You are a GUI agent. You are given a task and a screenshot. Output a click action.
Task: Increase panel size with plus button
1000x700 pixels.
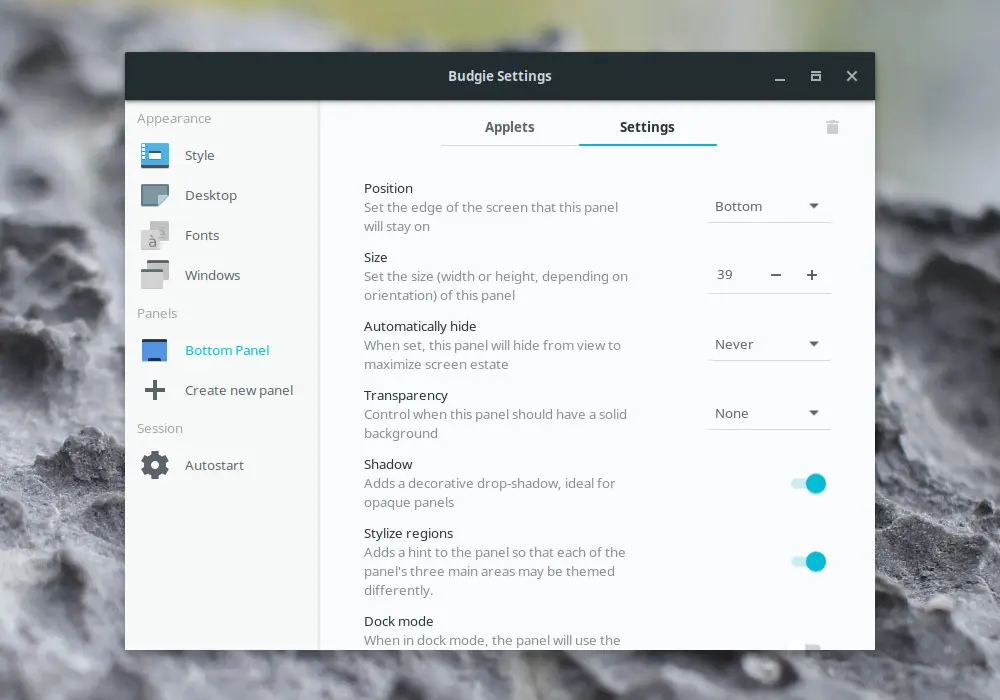tap(812, 275)
